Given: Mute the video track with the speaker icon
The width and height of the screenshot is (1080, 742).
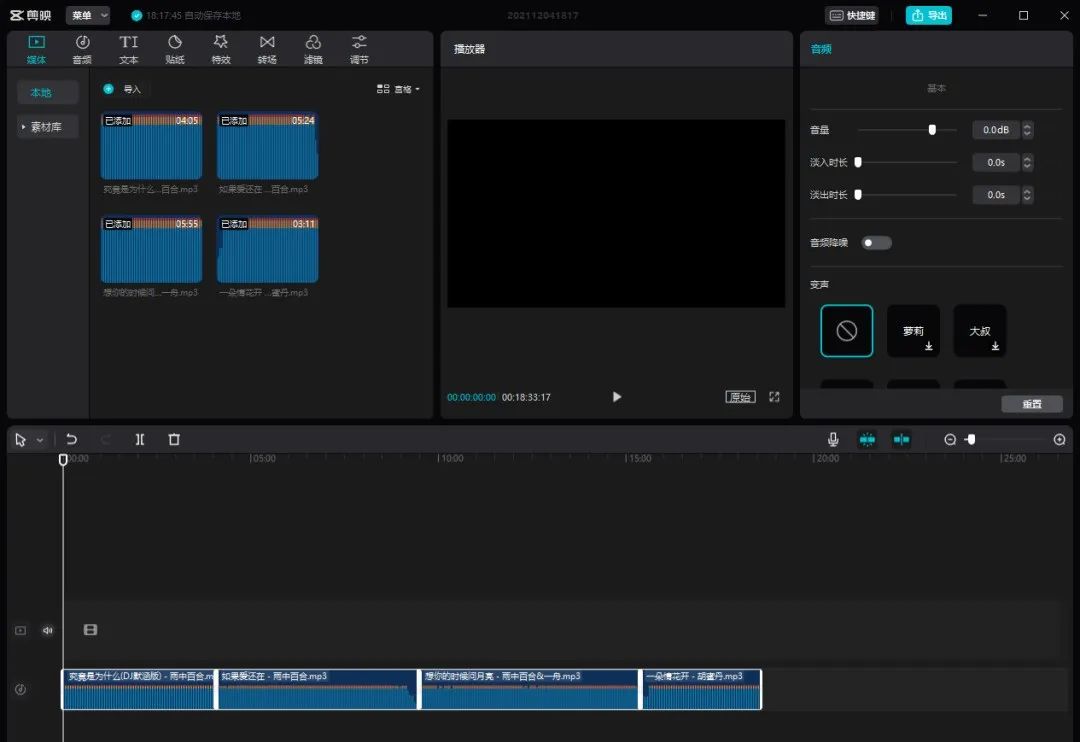Looking at the screenshot, I should pyautogui.click(x=47, y=630).
